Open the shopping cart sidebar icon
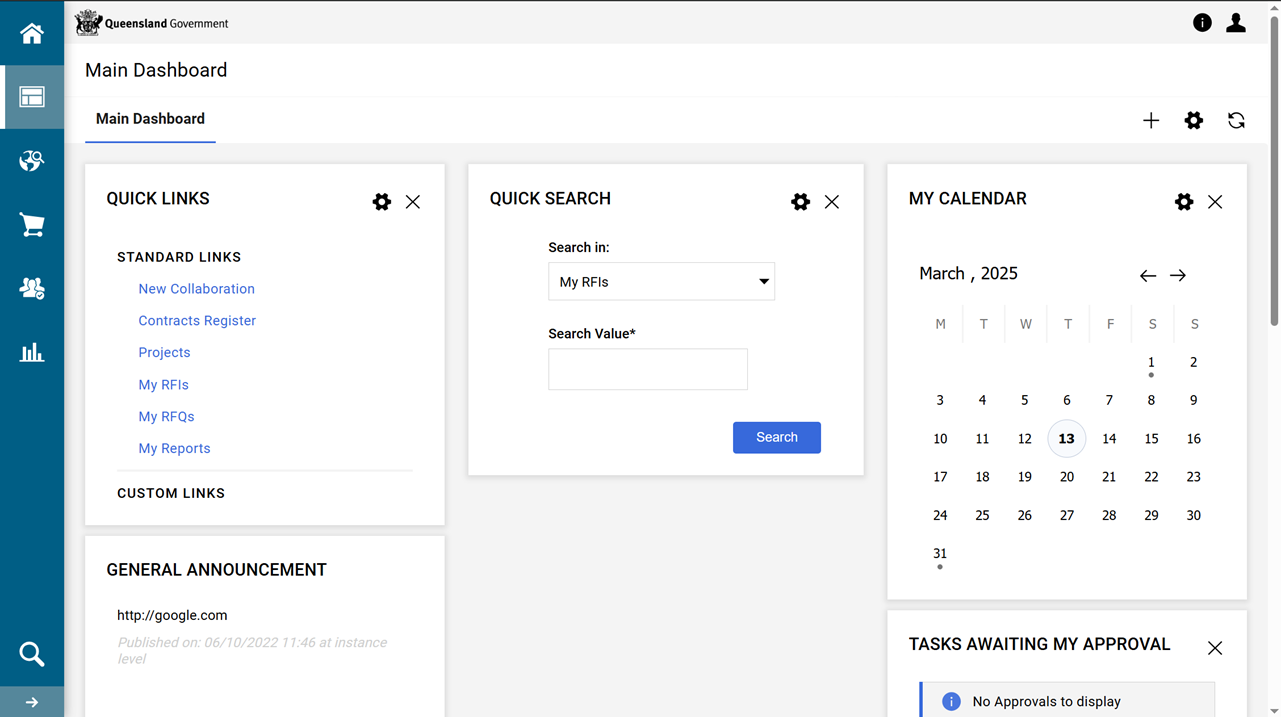This screenshot has height=717, width=1281. coord(32,225)
